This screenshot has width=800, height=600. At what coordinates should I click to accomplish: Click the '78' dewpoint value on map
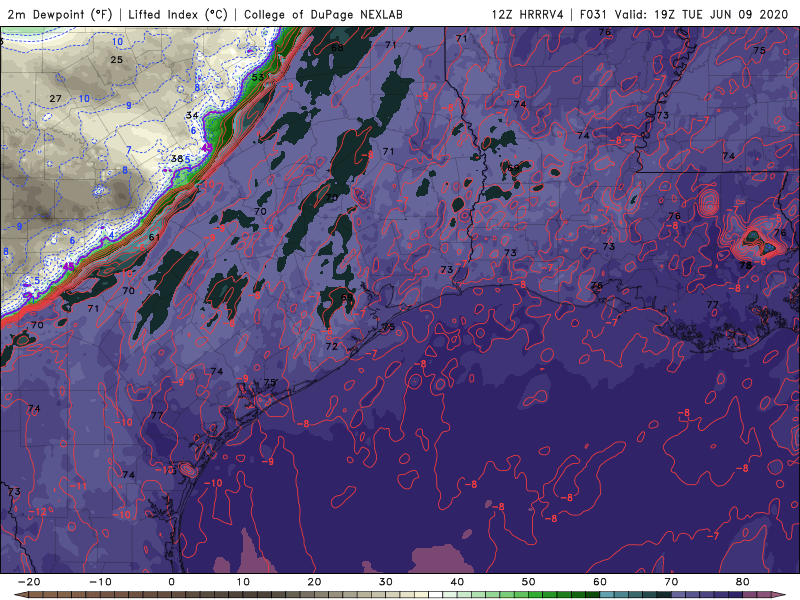click(x=746, y=265)
